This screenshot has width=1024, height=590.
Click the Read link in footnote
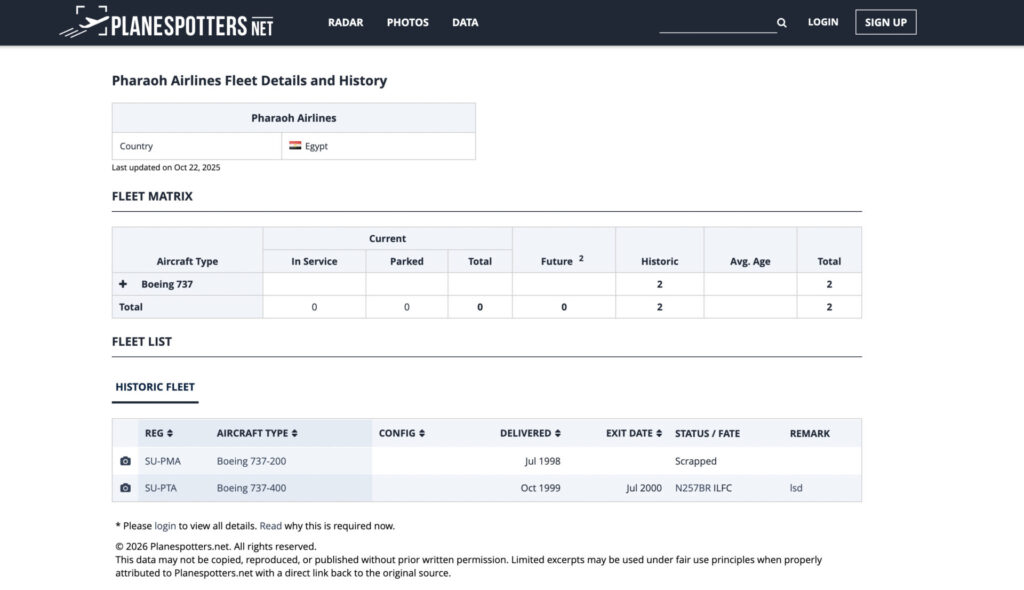click(x=270, y=526)
